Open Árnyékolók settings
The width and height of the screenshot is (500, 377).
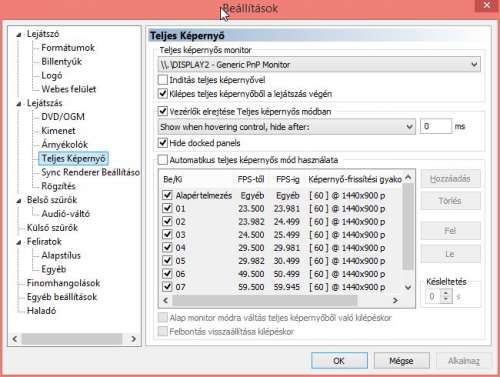point(65,145)
